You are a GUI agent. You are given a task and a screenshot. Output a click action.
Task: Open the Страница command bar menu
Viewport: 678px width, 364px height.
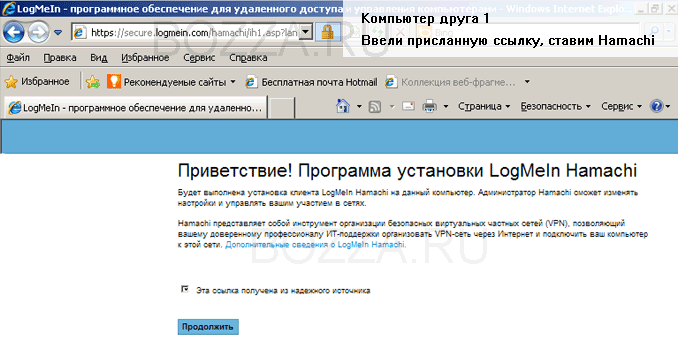(x=484, y=106)
